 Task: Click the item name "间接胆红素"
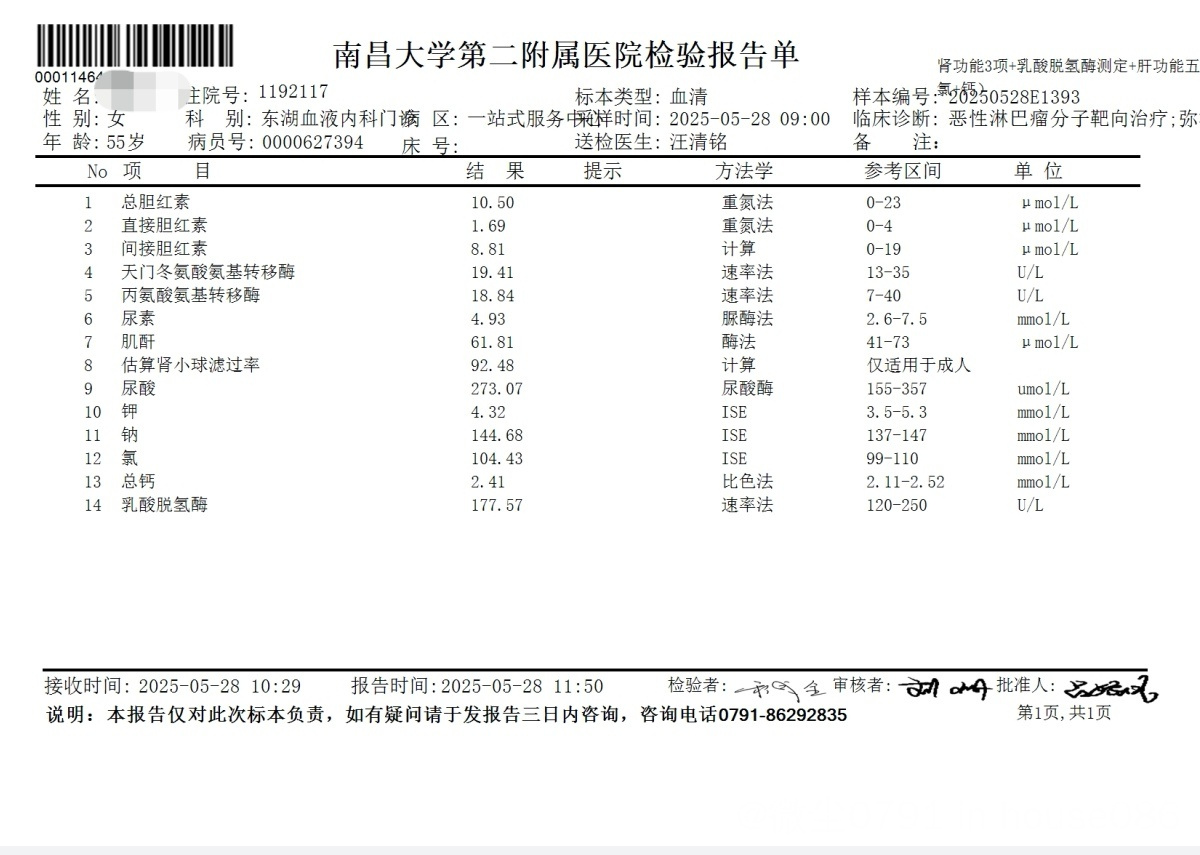(165, 249)
